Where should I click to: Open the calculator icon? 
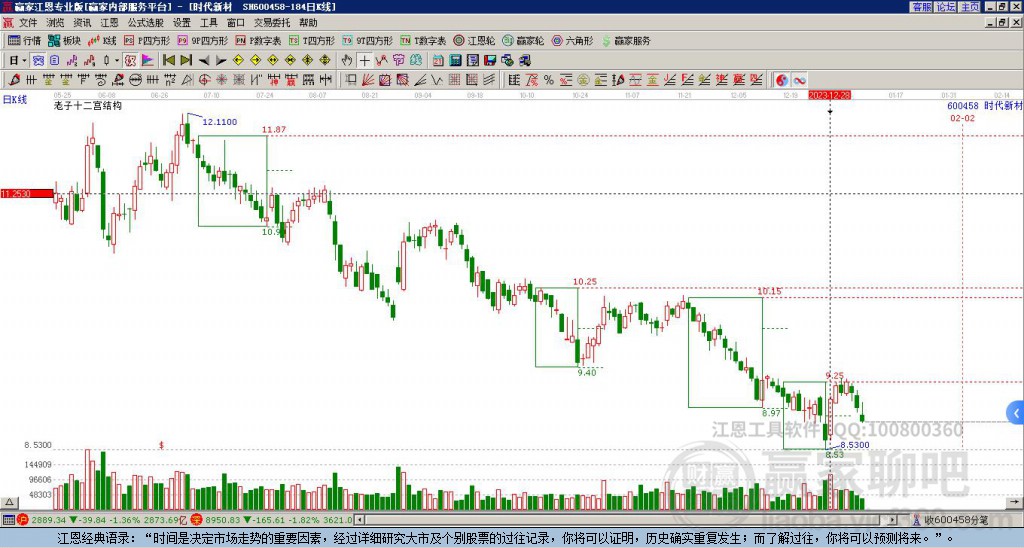[456, 60]
